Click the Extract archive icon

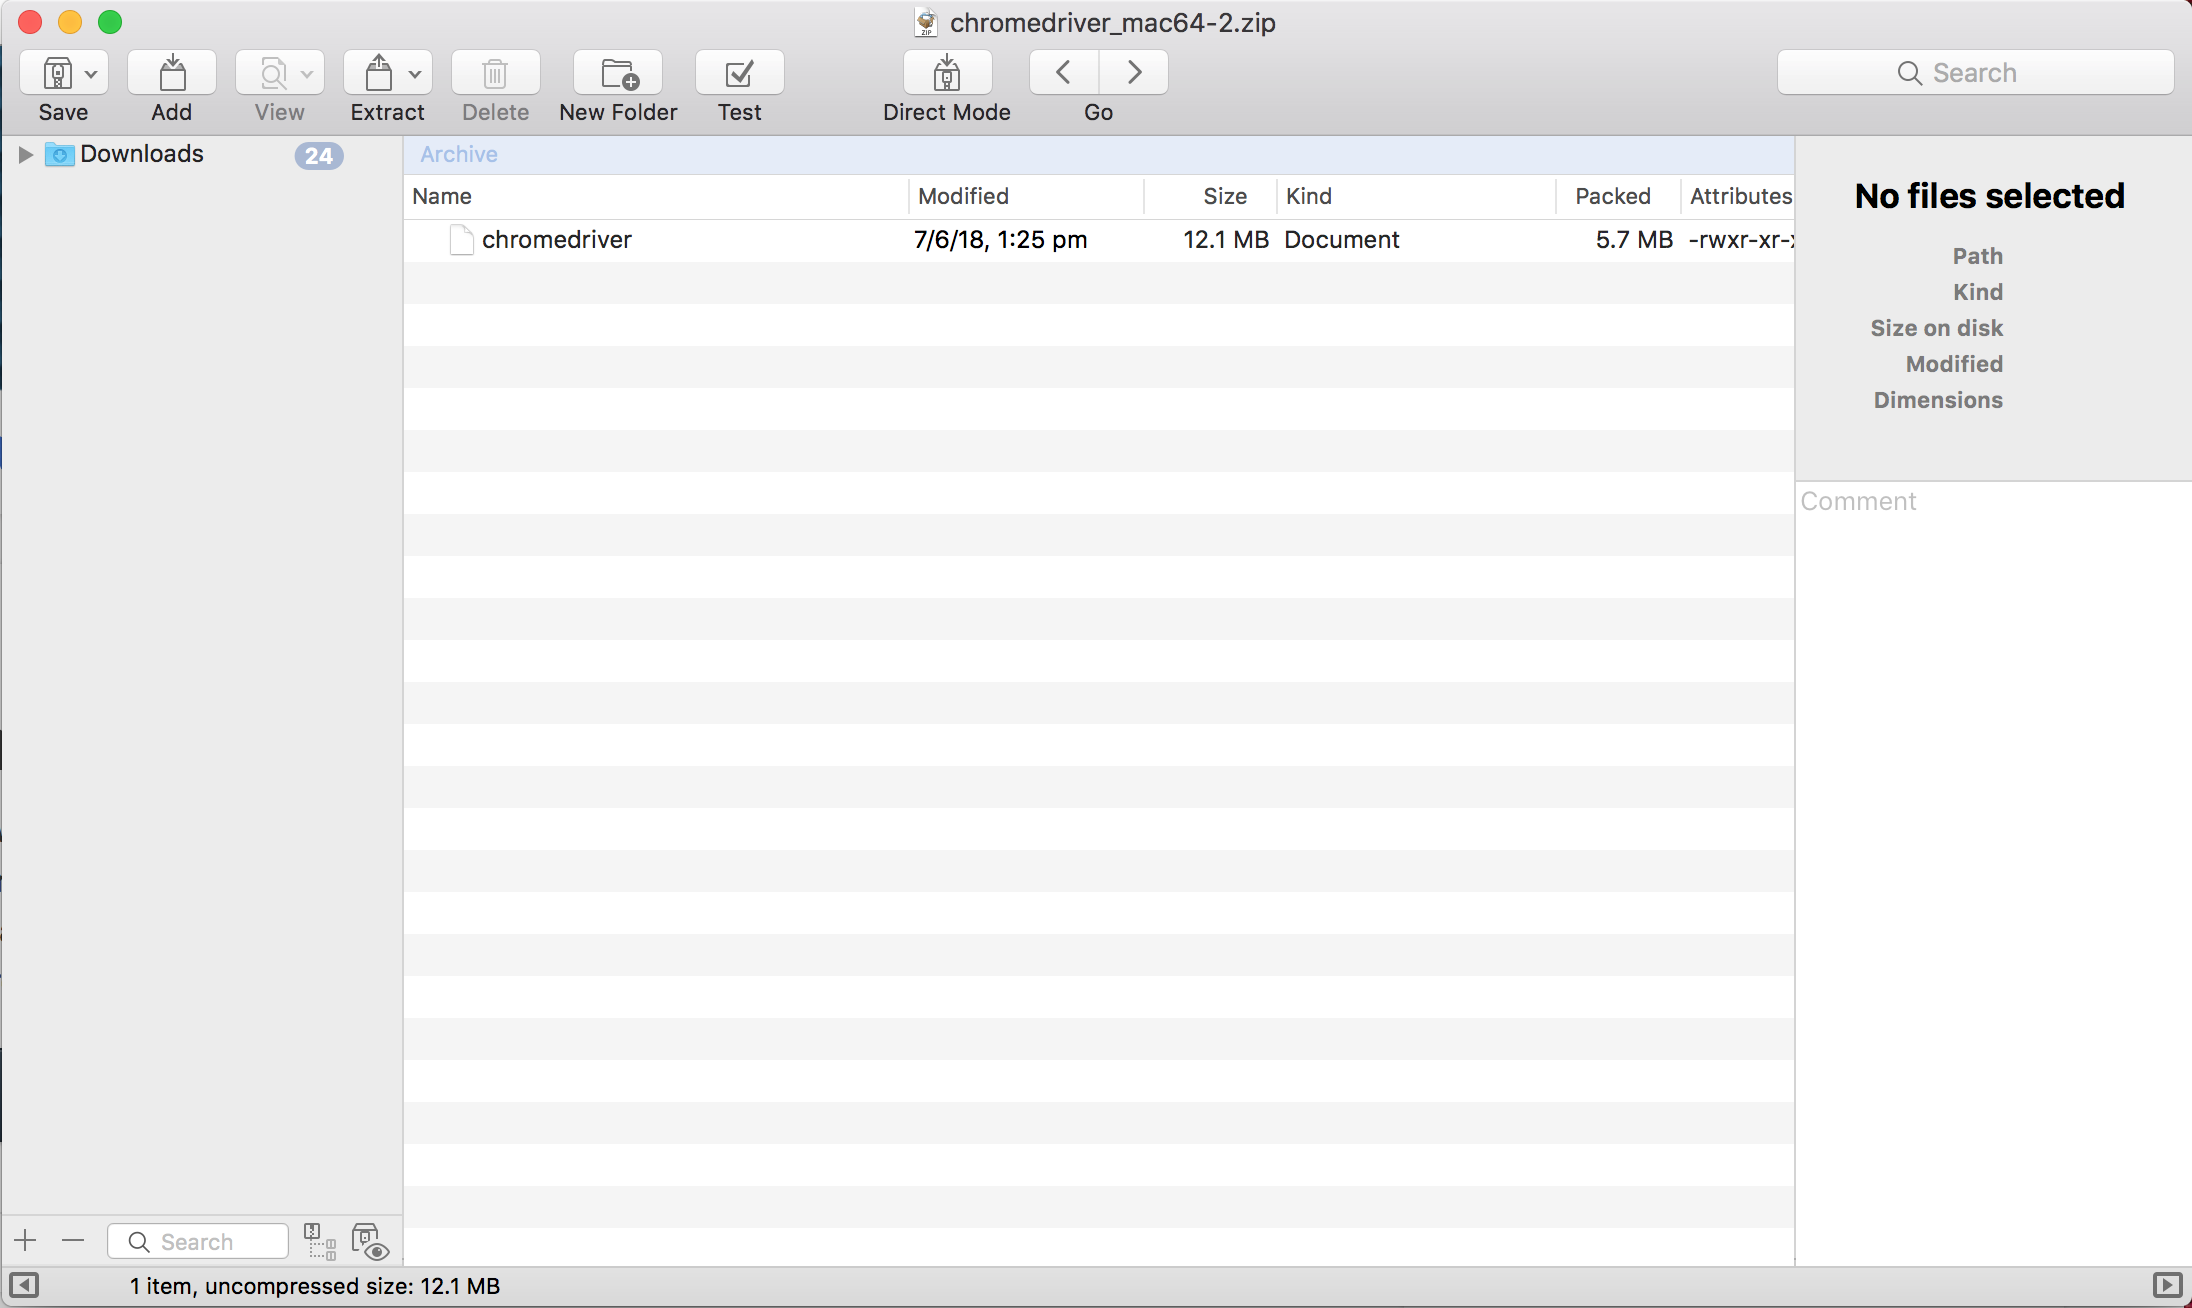coord(378,73)
